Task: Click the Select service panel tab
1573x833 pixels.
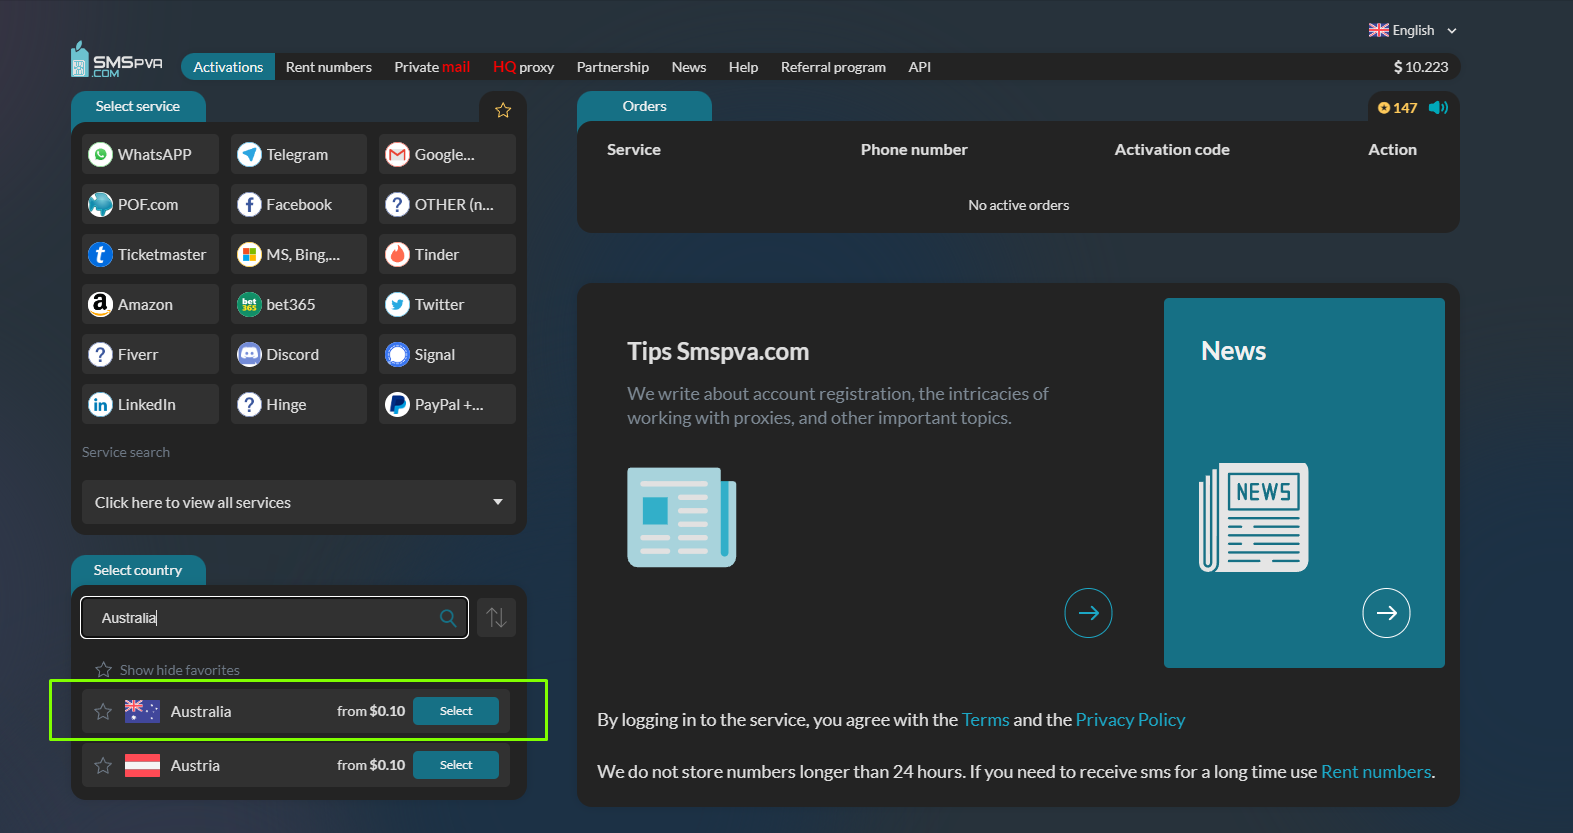Action: click(x=138, y=106)
